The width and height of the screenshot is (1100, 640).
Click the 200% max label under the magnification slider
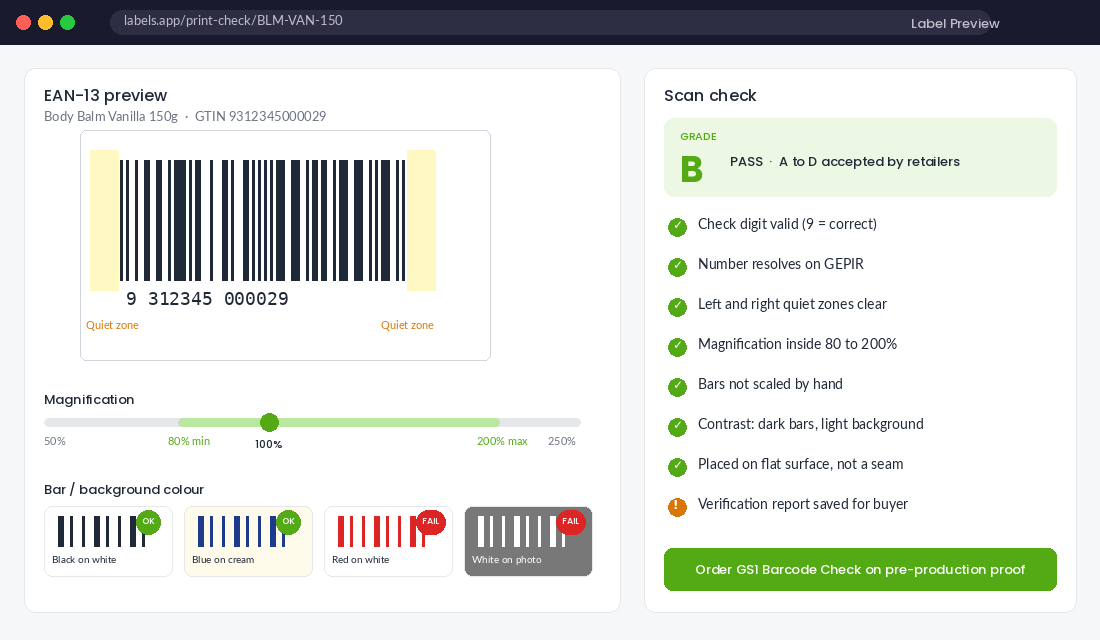click(x=502, y=441)
